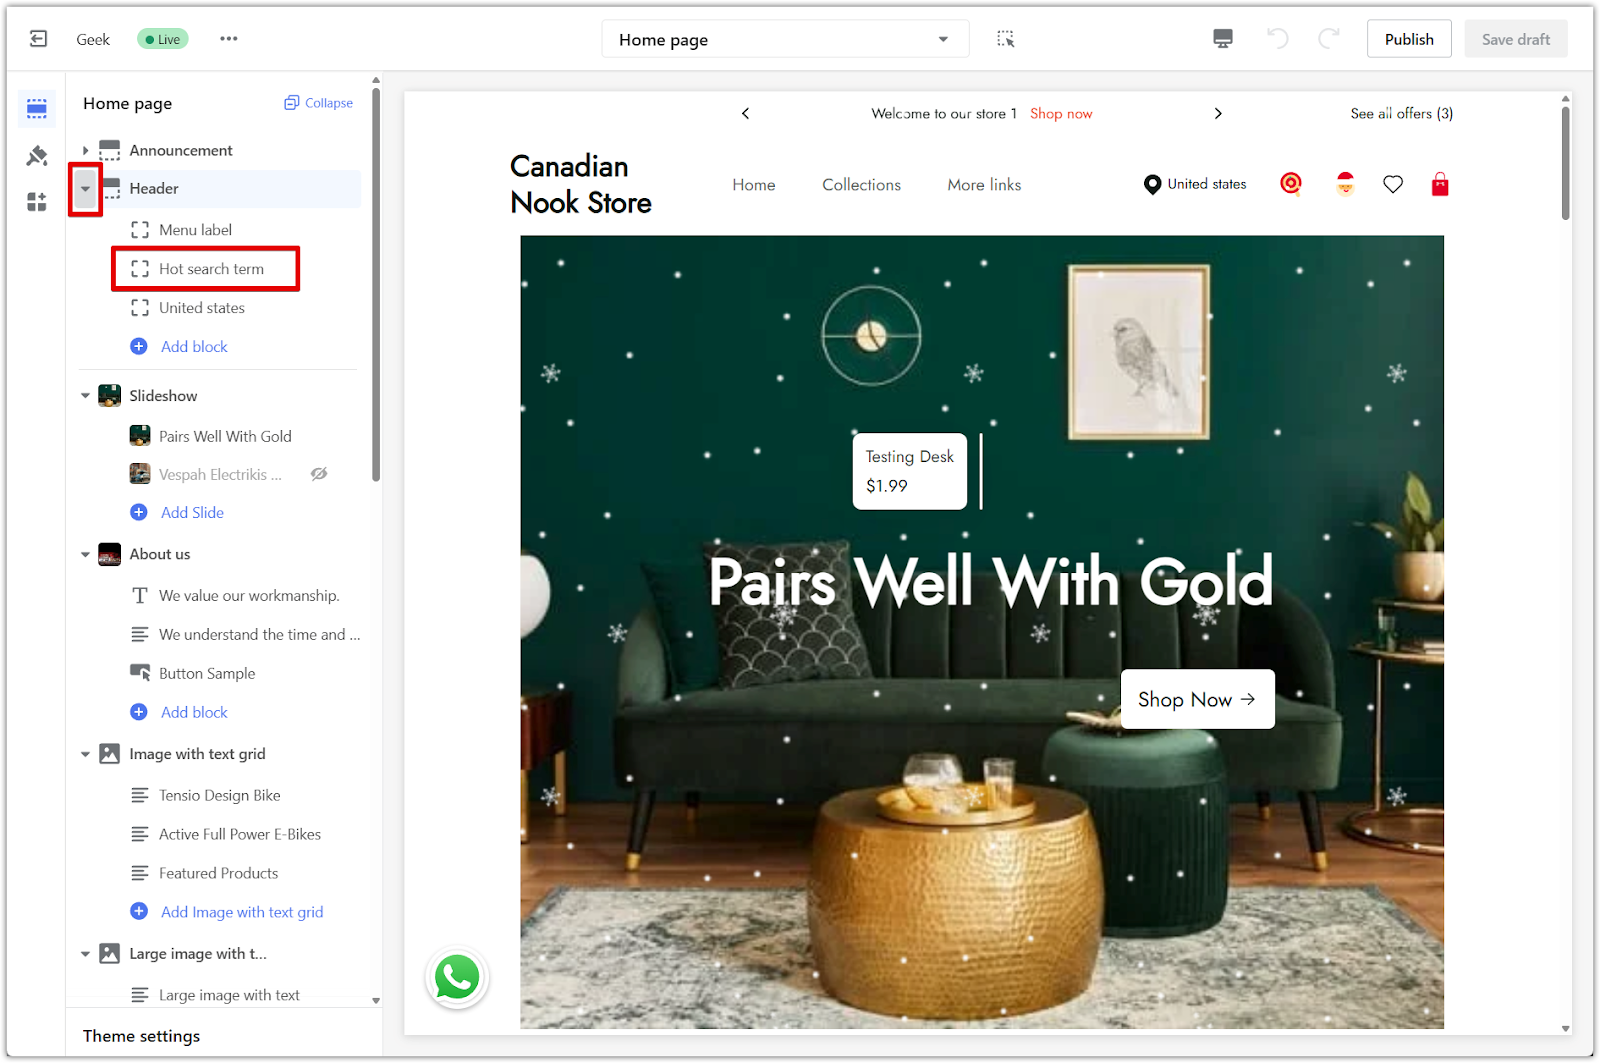Click the wishlist heart icon in preview
This screenshot has width=1600, height=1063.
pyautogui.click(x=1392, y=185)
